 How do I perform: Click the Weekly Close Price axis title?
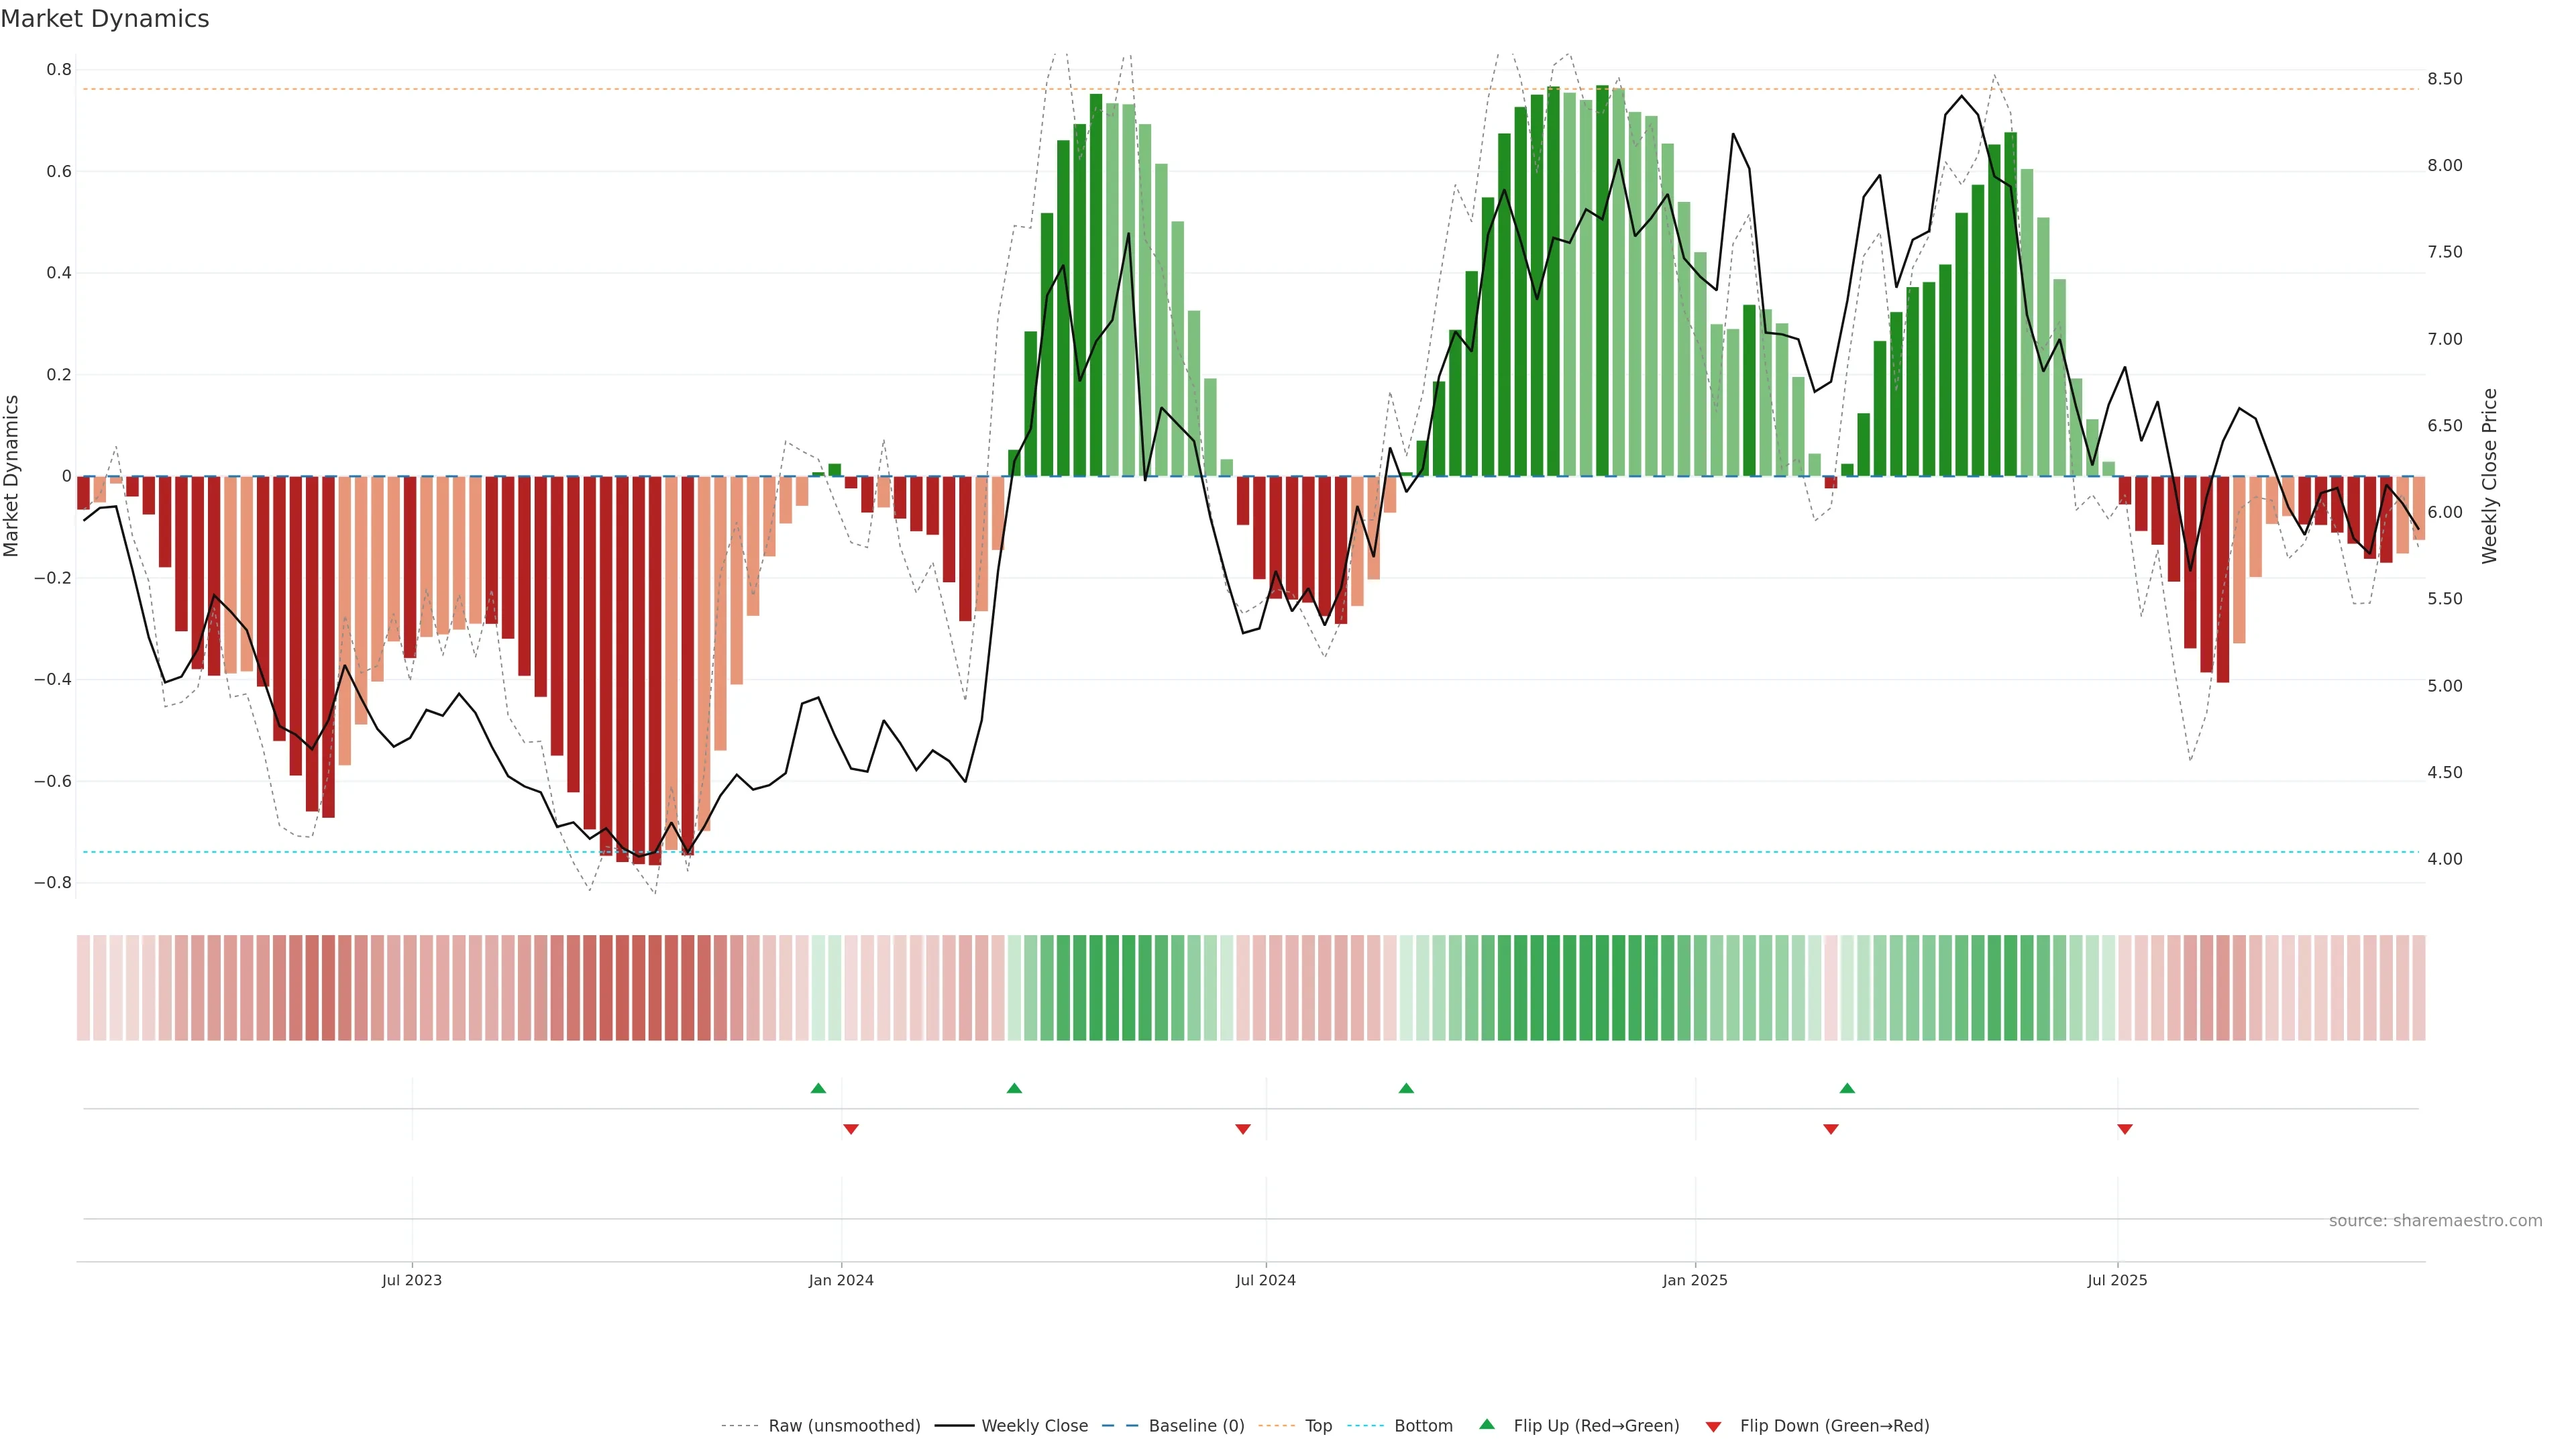(2490, 476)
